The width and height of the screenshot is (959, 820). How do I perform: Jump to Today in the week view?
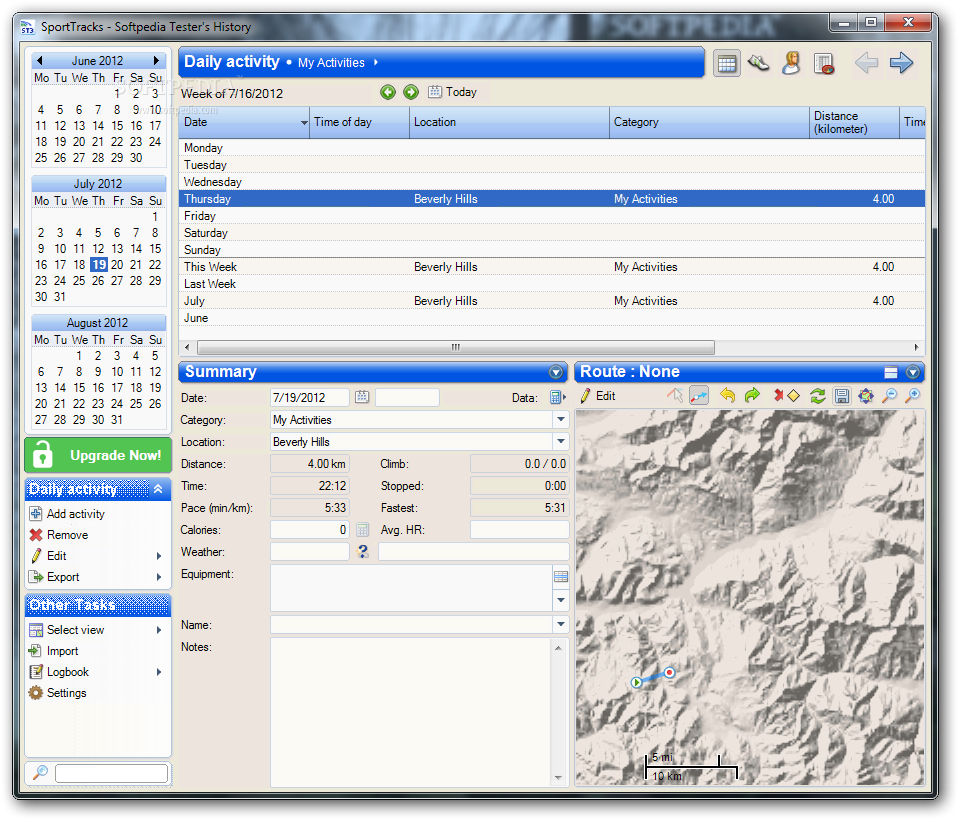point(453,92)
